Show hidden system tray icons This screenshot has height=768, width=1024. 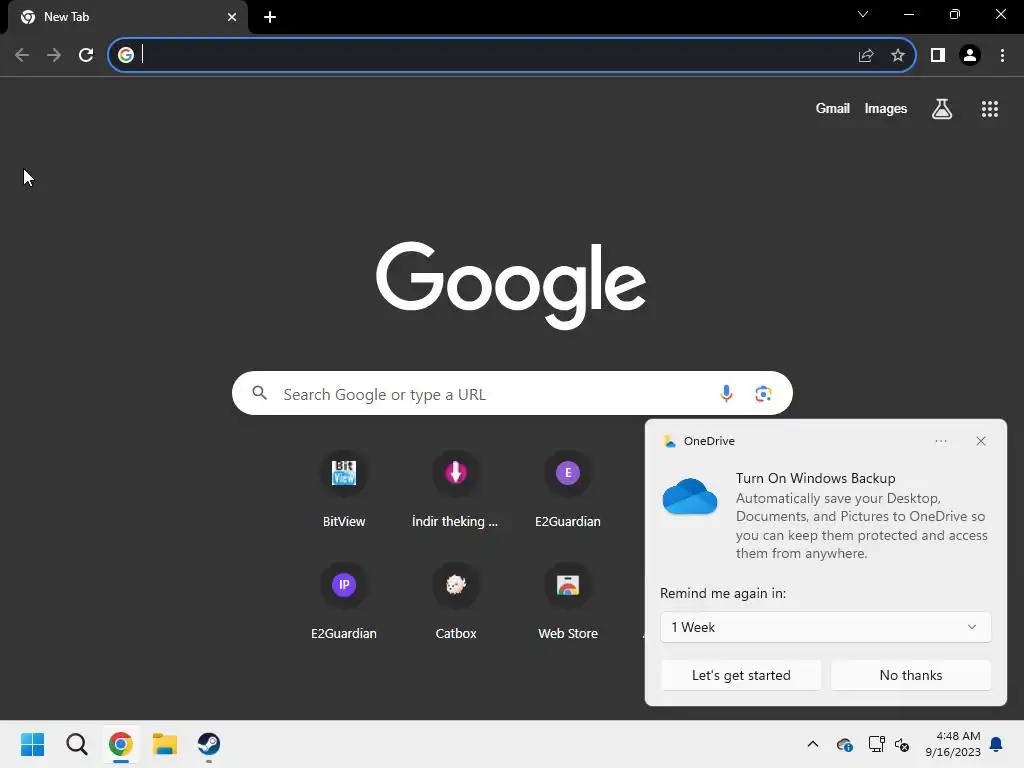[813, 744]
